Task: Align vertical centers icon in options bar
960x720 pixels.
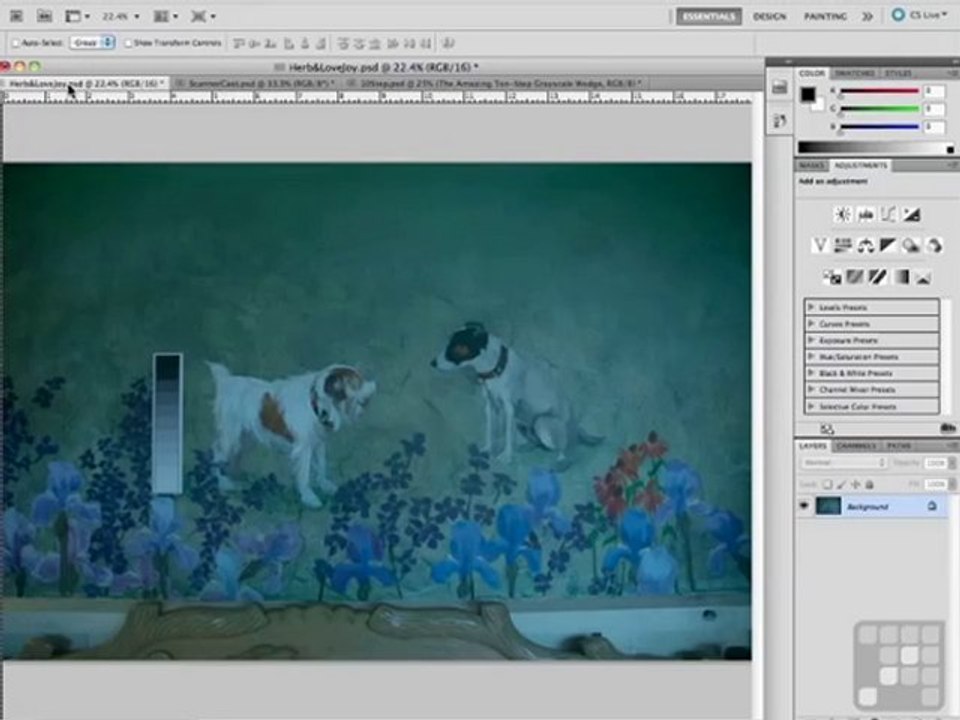Action: coord(254,43)
